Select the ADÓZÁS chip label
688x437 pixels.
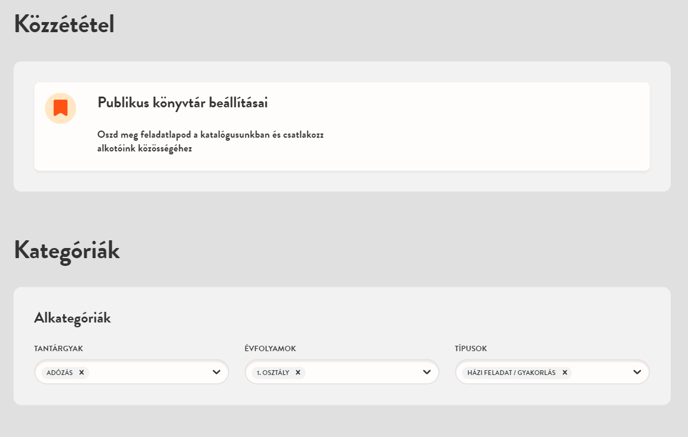[60, 373]
